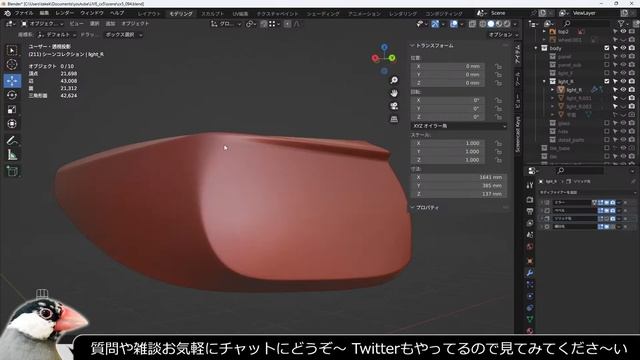Click the scale X value field
This screenshot has height=360, width=640.
(448, 144)
